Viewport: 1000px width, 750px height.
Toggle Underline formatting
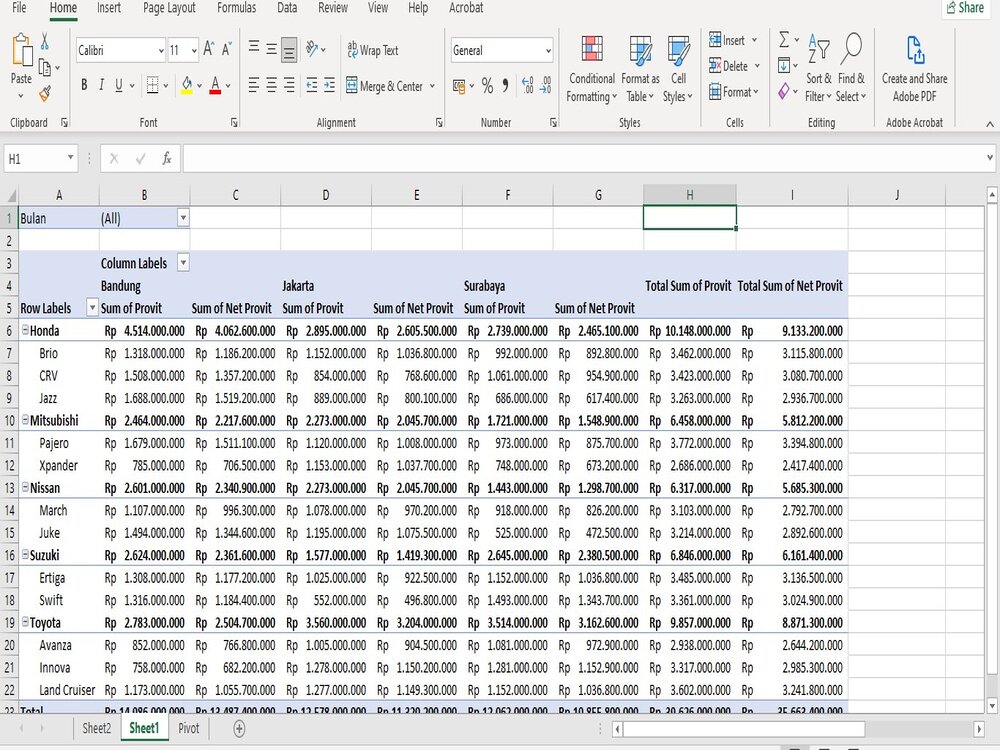(119, 85)
